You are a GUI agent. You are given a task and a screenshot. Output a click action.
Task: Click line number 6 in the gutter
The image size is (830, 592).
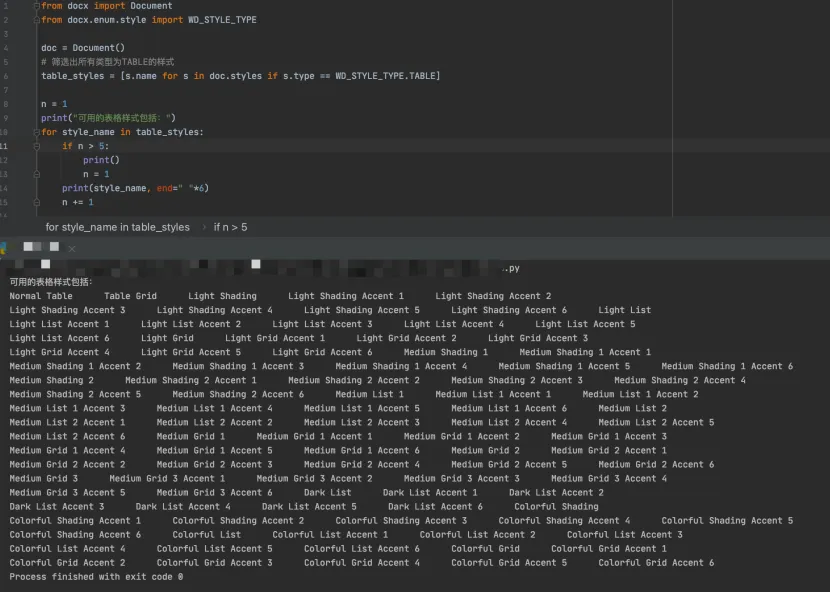[x=5, y=76]
